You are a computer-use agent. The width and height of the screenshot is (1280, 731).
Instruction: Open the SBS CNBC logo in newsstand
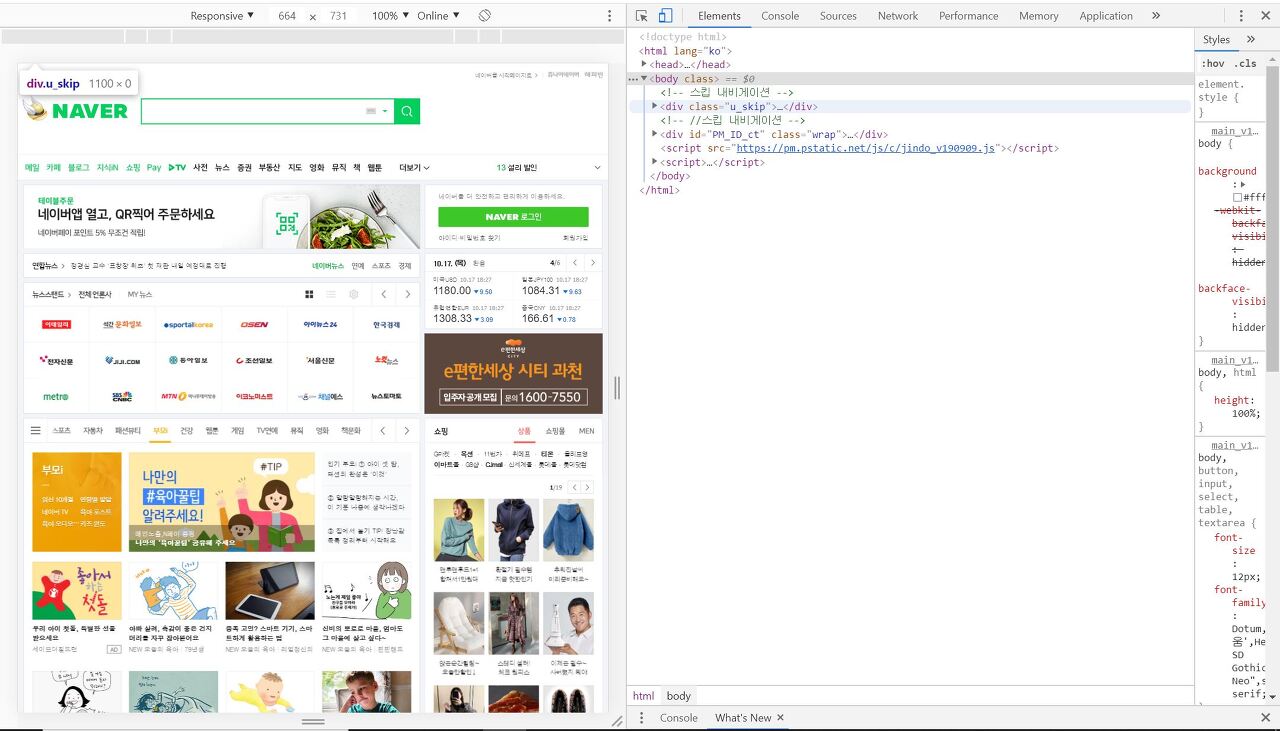(122, 396)
